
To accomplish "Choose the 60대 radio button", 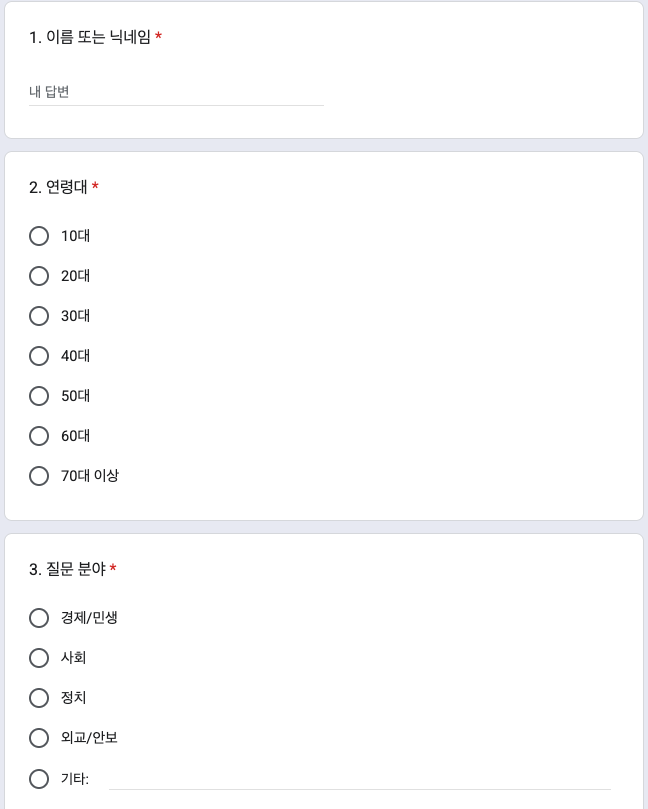I will [x=39, y=436].
